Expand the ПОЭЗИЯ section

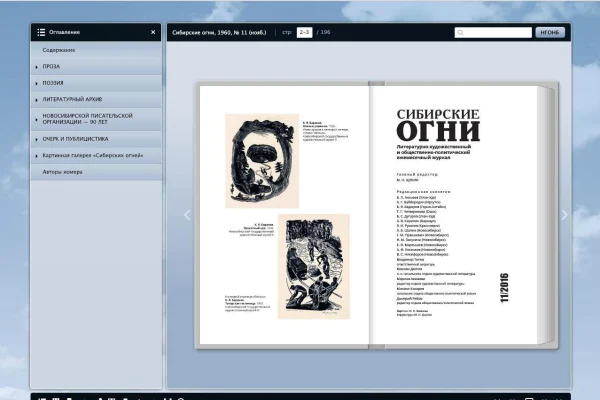tap(96, 83)
